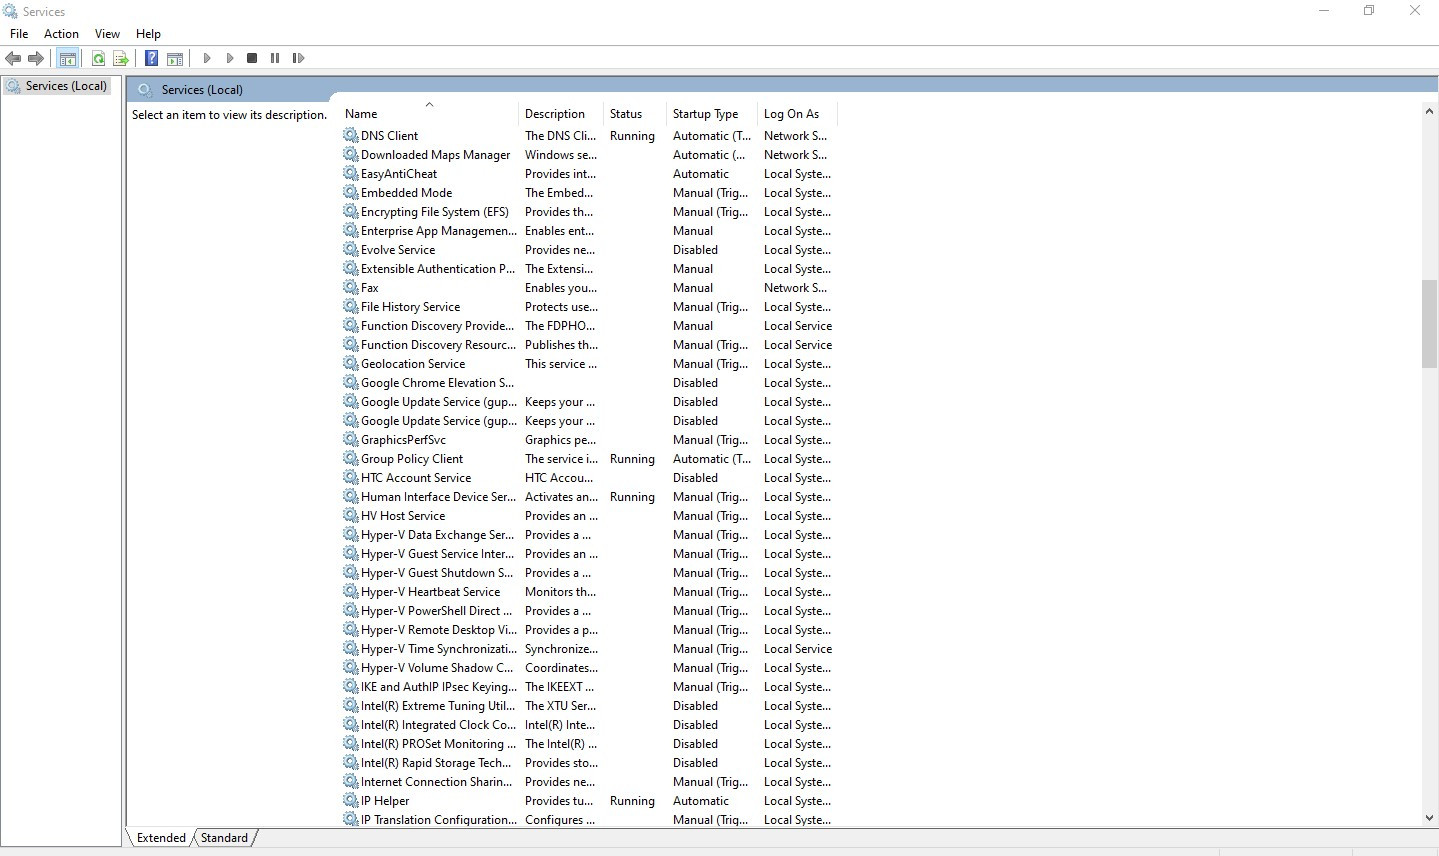The image size is (1439, 856).
Task: Click the Restart Service icon
Action: click(x=298, y=58)
